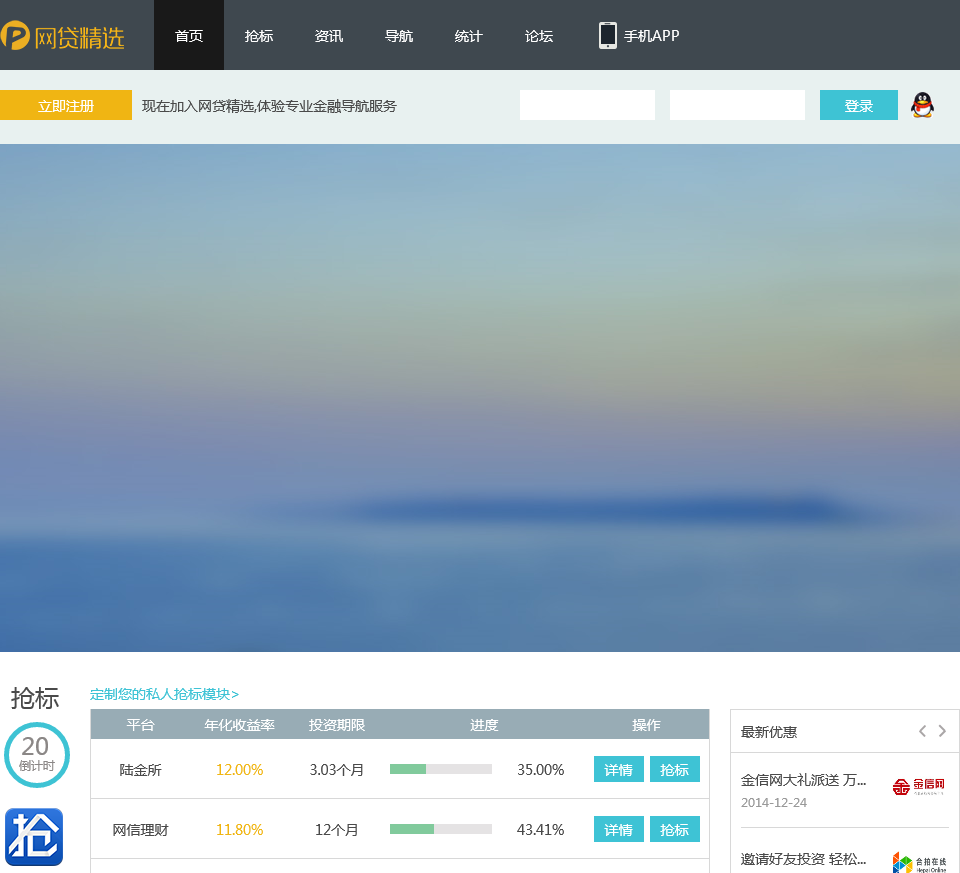Open the 论坛 nav item

click(539, 36)
